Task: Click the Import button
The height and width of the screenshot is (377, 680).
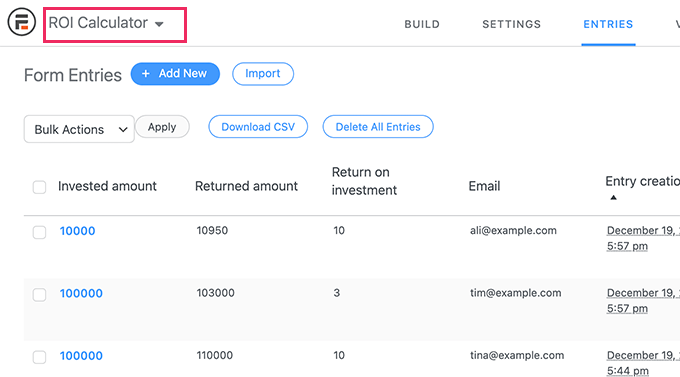Action: point(263,74)
